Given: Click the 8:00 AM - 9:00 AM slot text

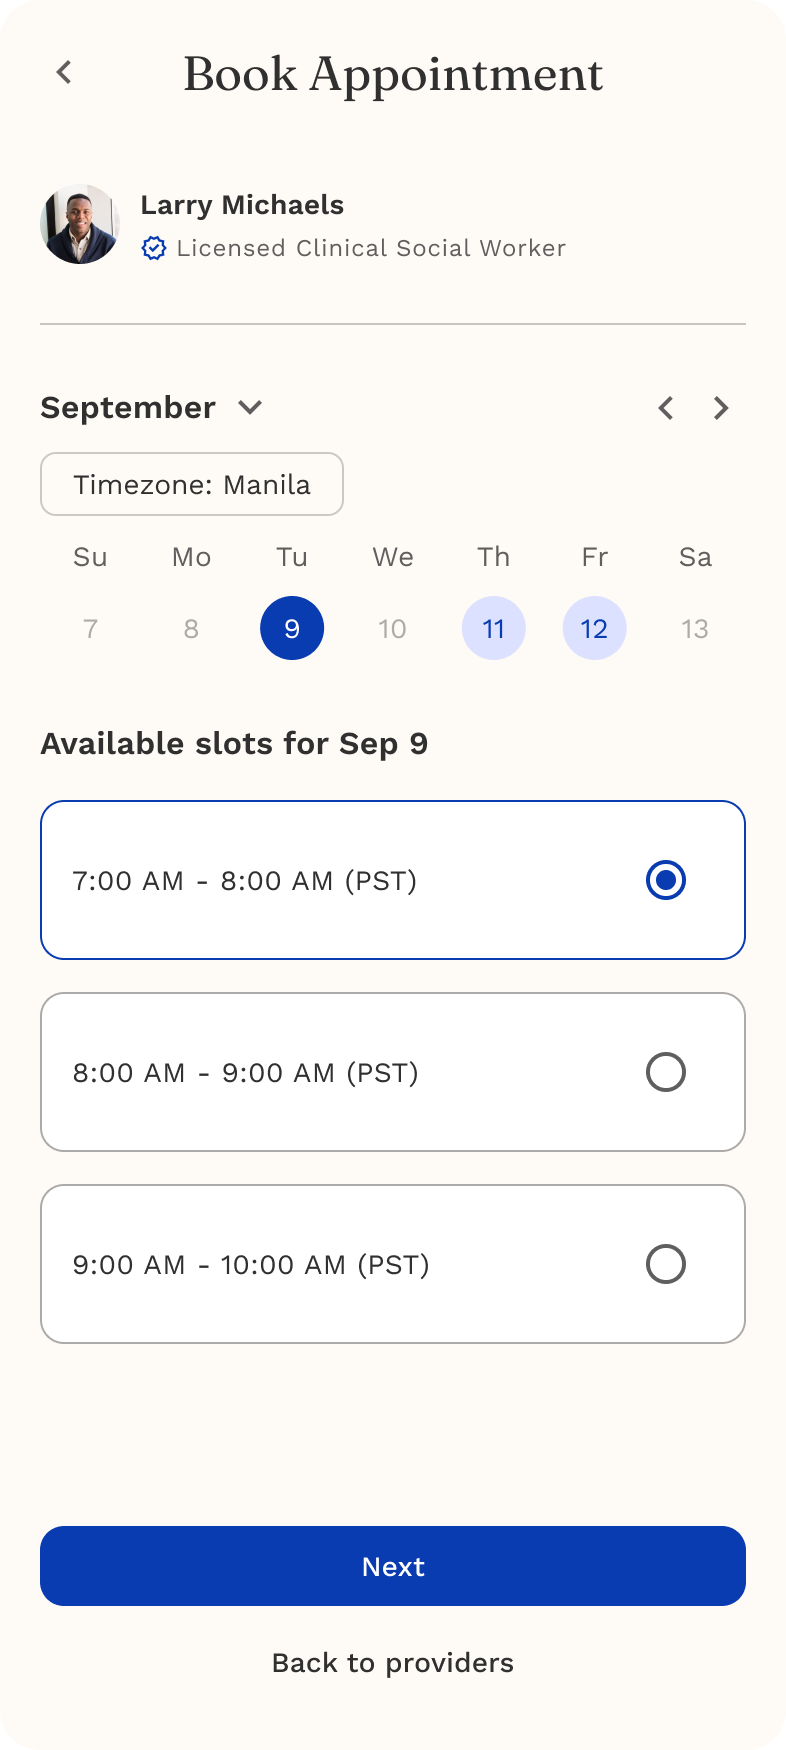Looking at the screenshot, I should coord(246,1073).
